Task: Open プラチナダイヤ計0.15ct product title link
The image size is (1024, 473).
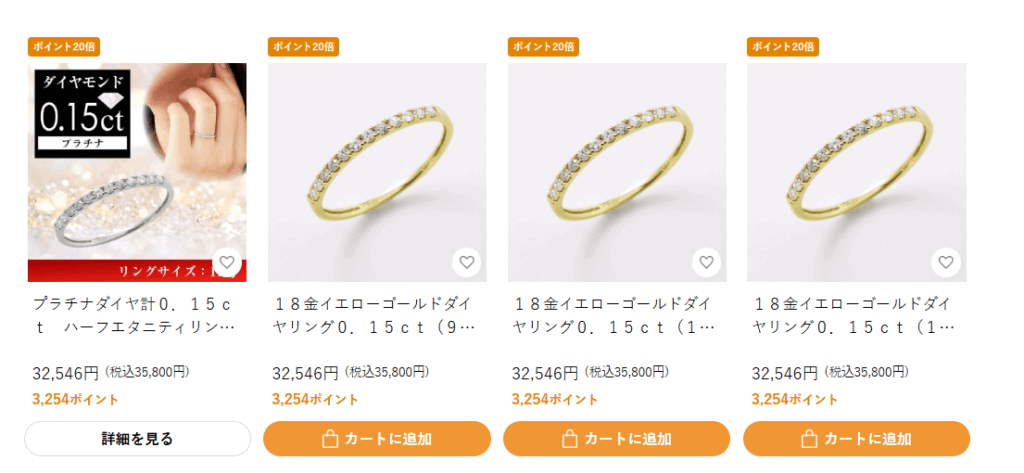Action: click(134, 316)
